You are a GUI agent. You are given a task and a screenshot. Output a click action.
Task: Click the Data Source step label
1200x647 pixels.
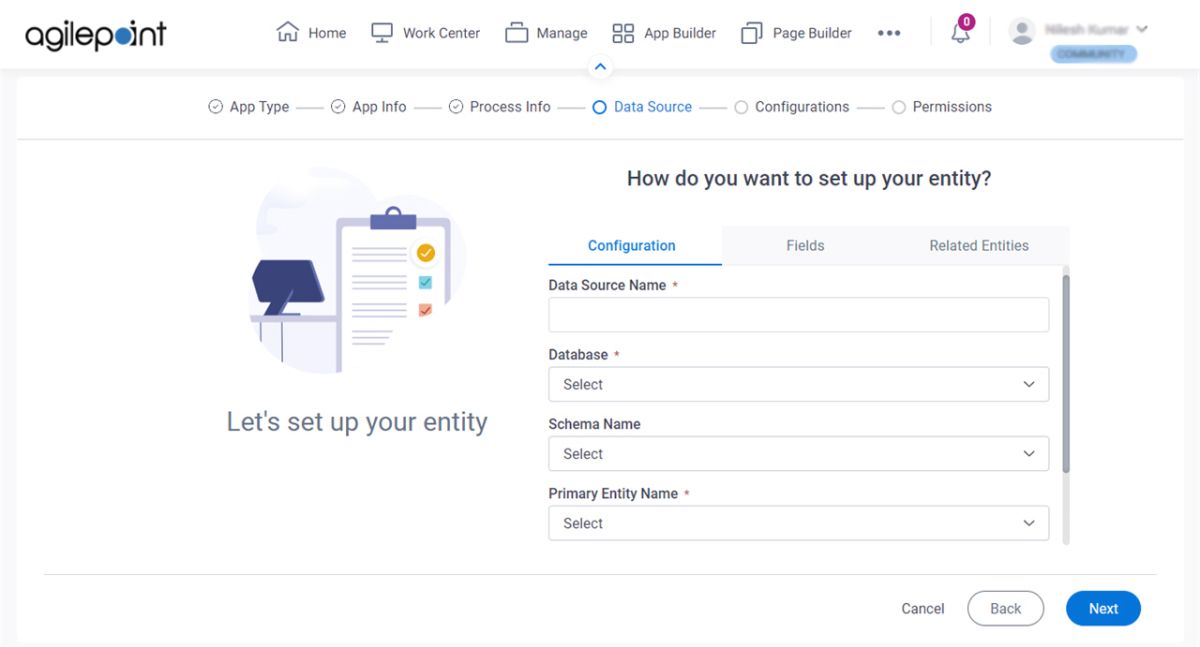pyautogui.click(x=653, y=107)
